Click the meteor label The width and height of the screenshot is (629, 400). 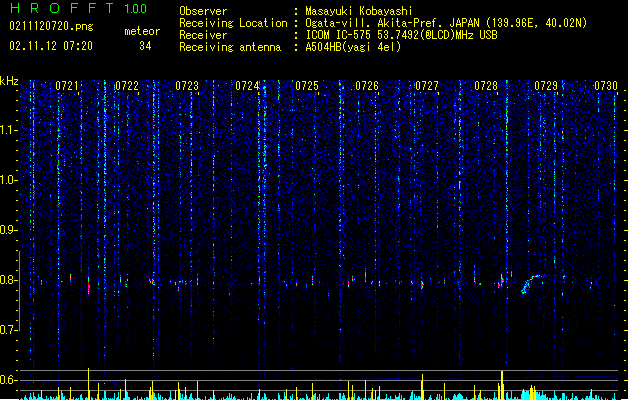(142, 31)
